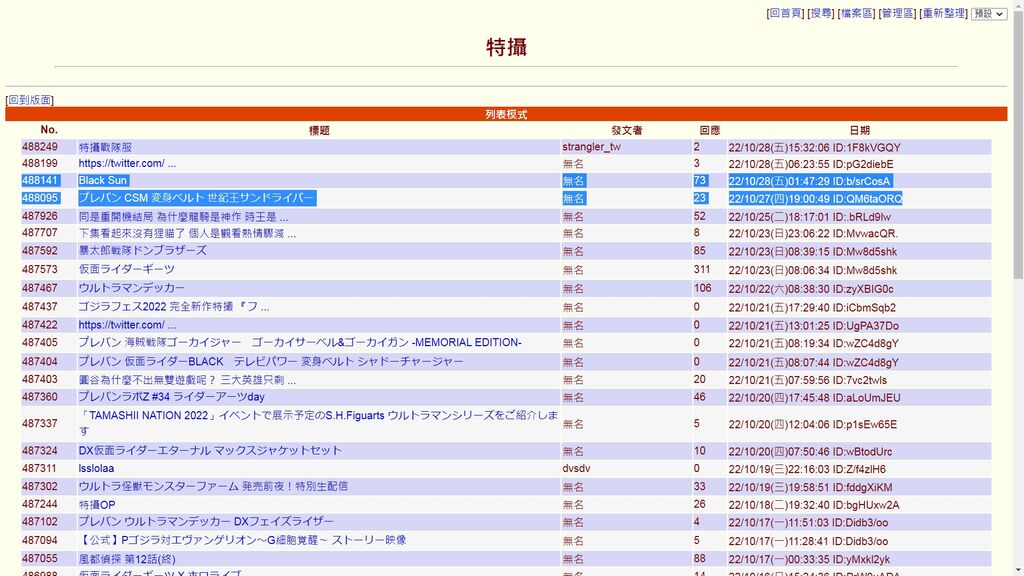Open the ゴジラフェス2022 thread
Screen dimensions: 1024x576
(174, 307)
